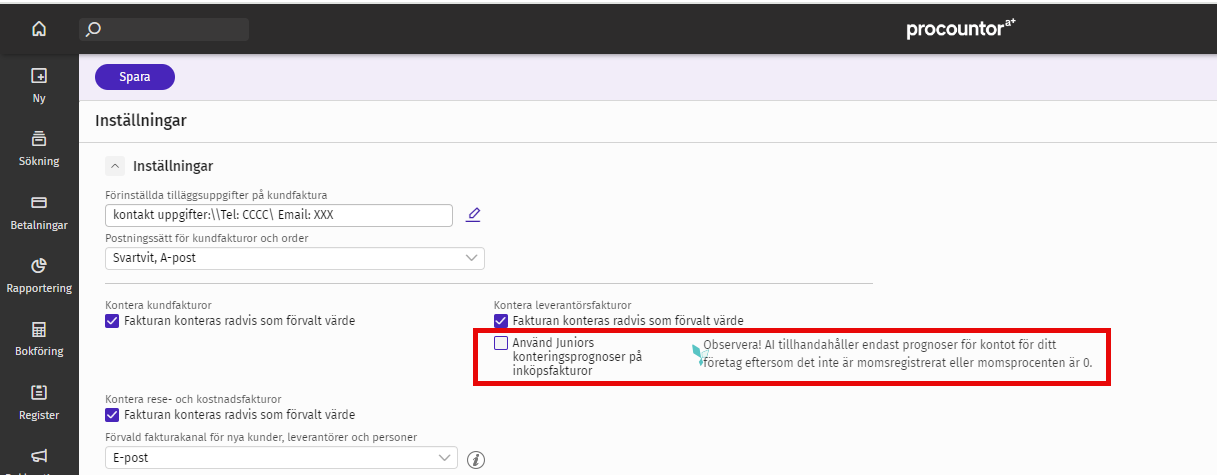Toggle Kontera kundfakturor radvis checkbox
The width and height of the screenshot is (1217, 475).
[x=112, y=321]
